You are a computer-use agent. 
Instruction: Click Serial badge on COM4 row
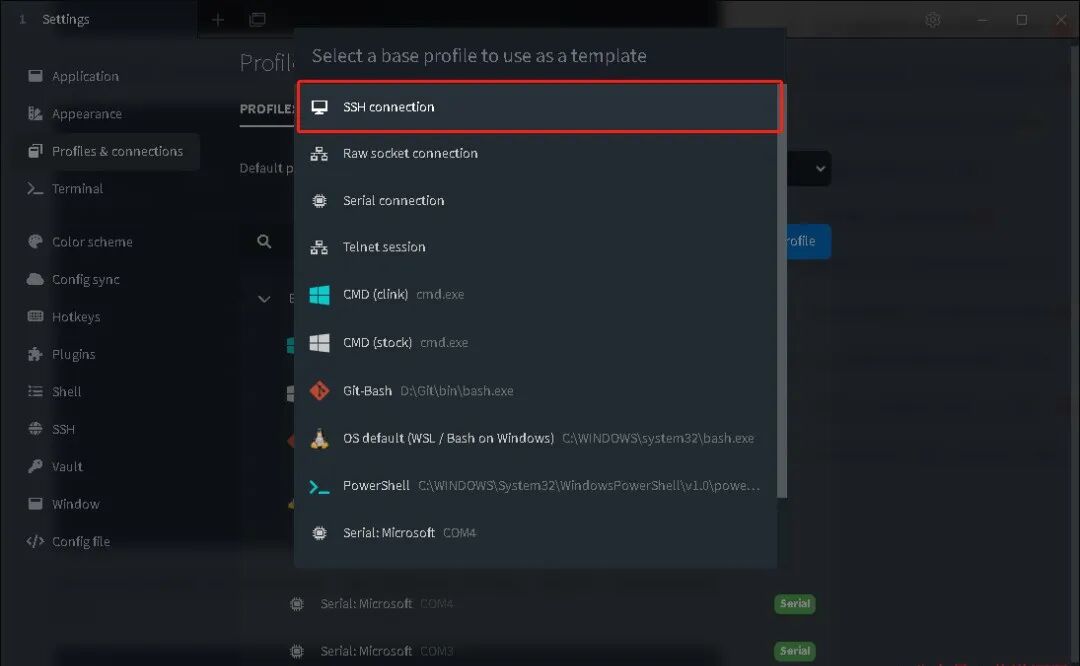click(795, 604)
